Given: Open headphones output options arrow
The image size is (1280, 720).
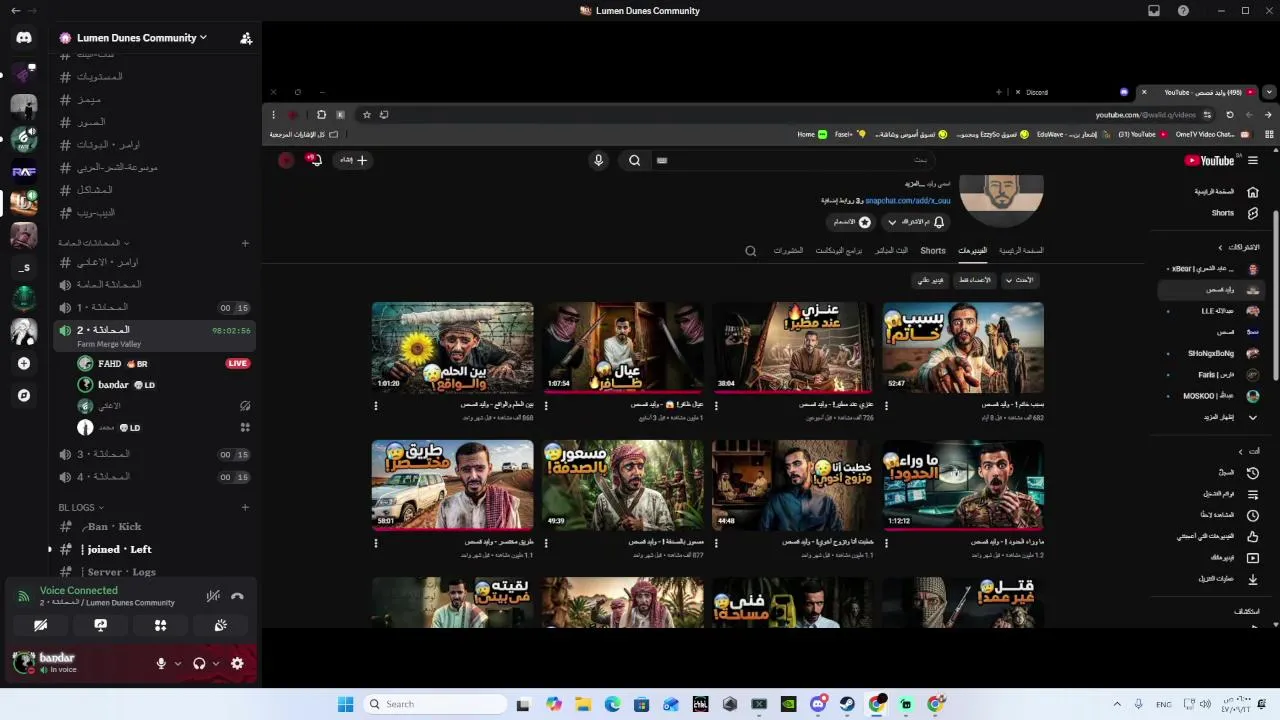Looking at the screenshot, I should pyautogui.click(x=216, y=663).
